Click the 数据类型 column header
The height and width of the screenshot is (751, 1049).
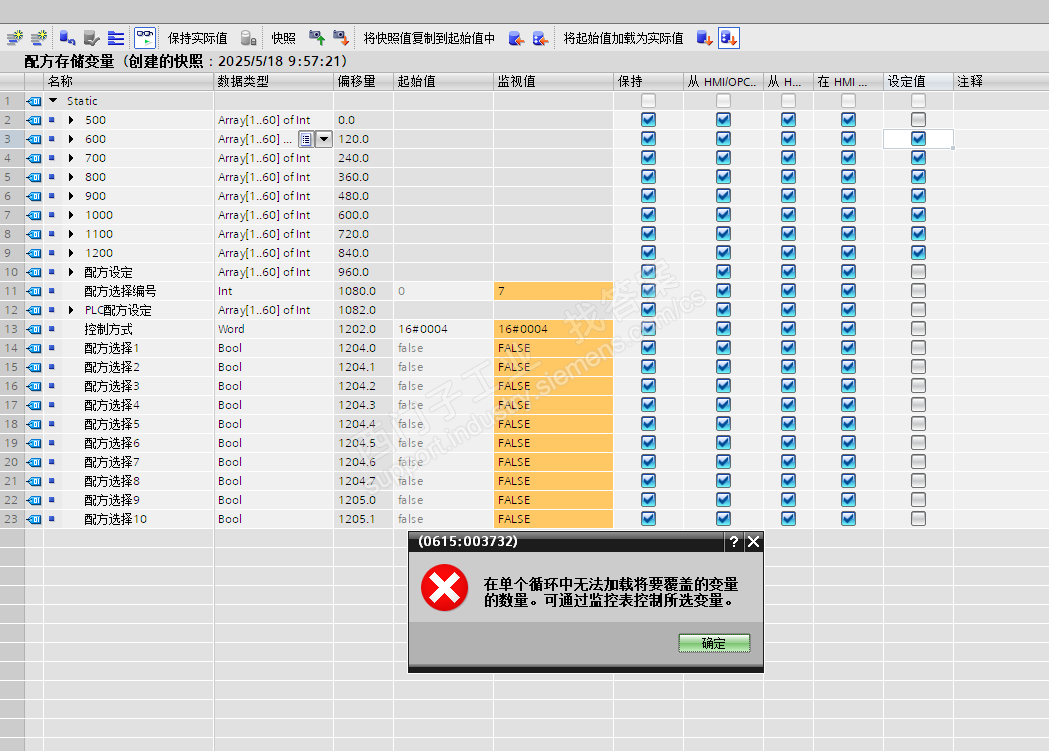(x=274, y=82)
